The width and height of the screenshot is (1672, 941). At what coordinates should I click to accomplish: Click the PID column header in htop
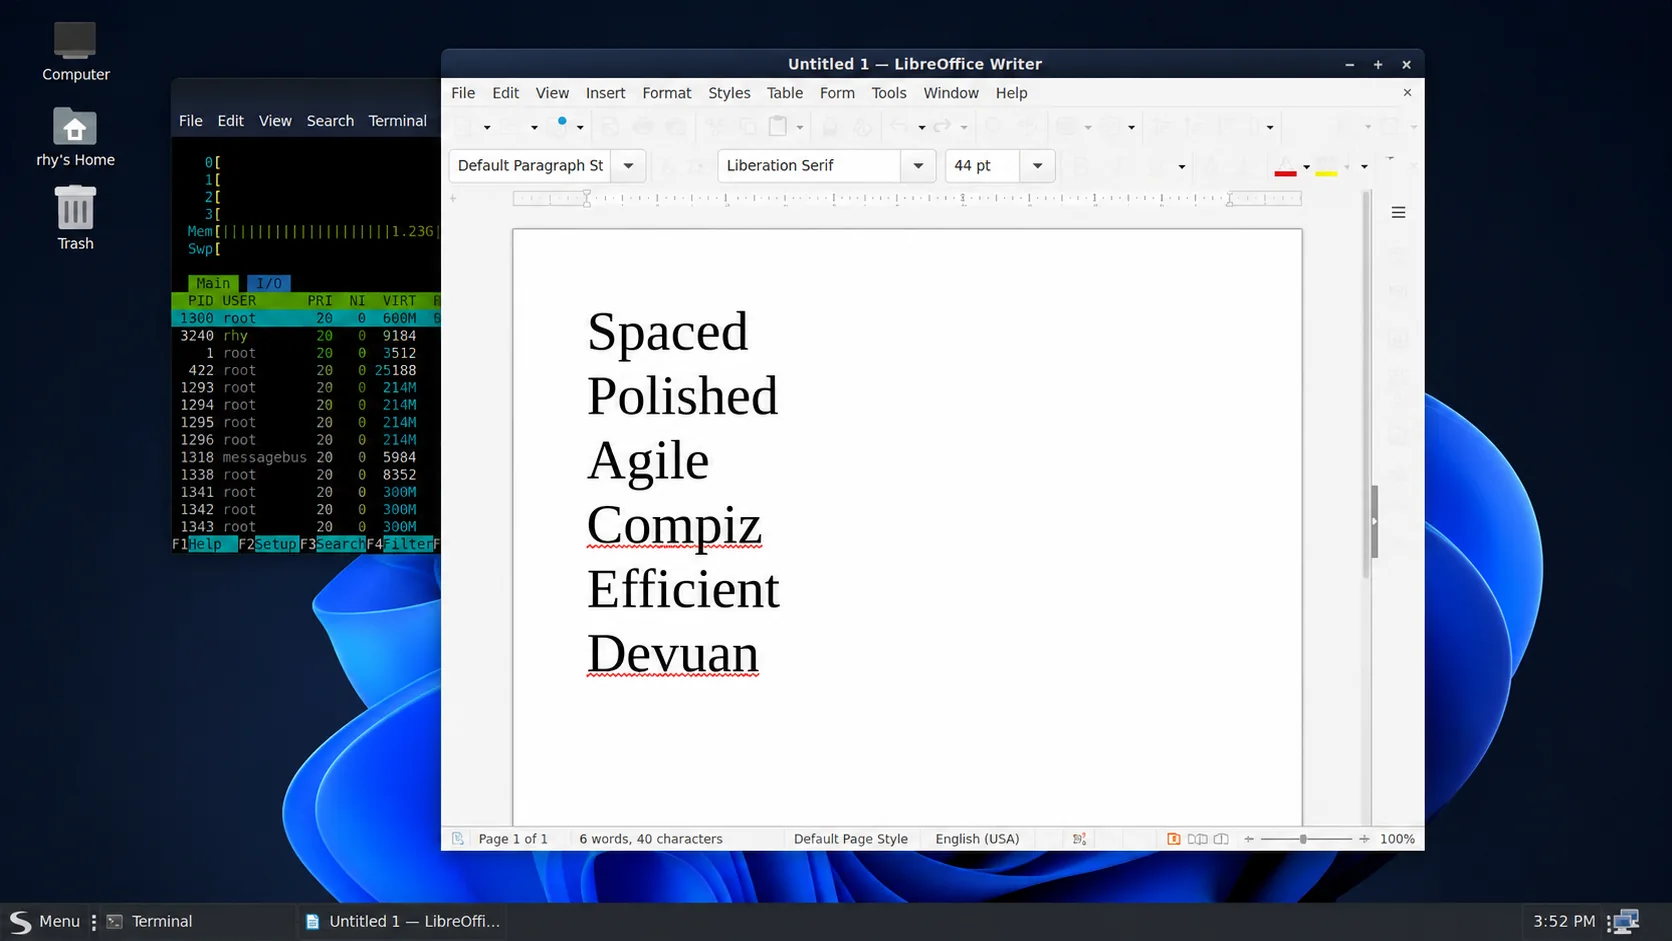[200, 300]
